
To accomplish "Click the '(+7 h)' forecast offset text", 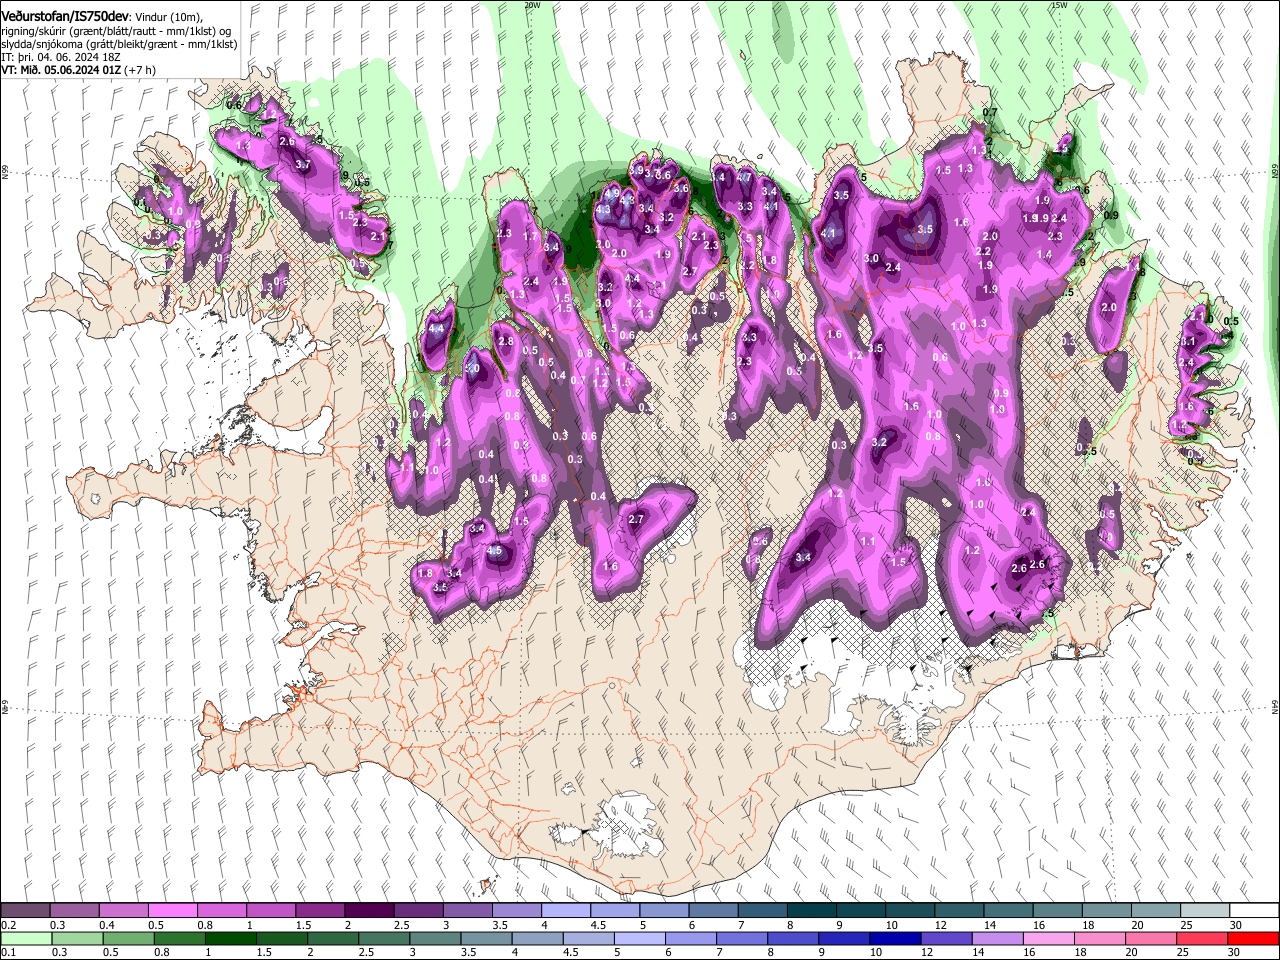I will 140,71.
